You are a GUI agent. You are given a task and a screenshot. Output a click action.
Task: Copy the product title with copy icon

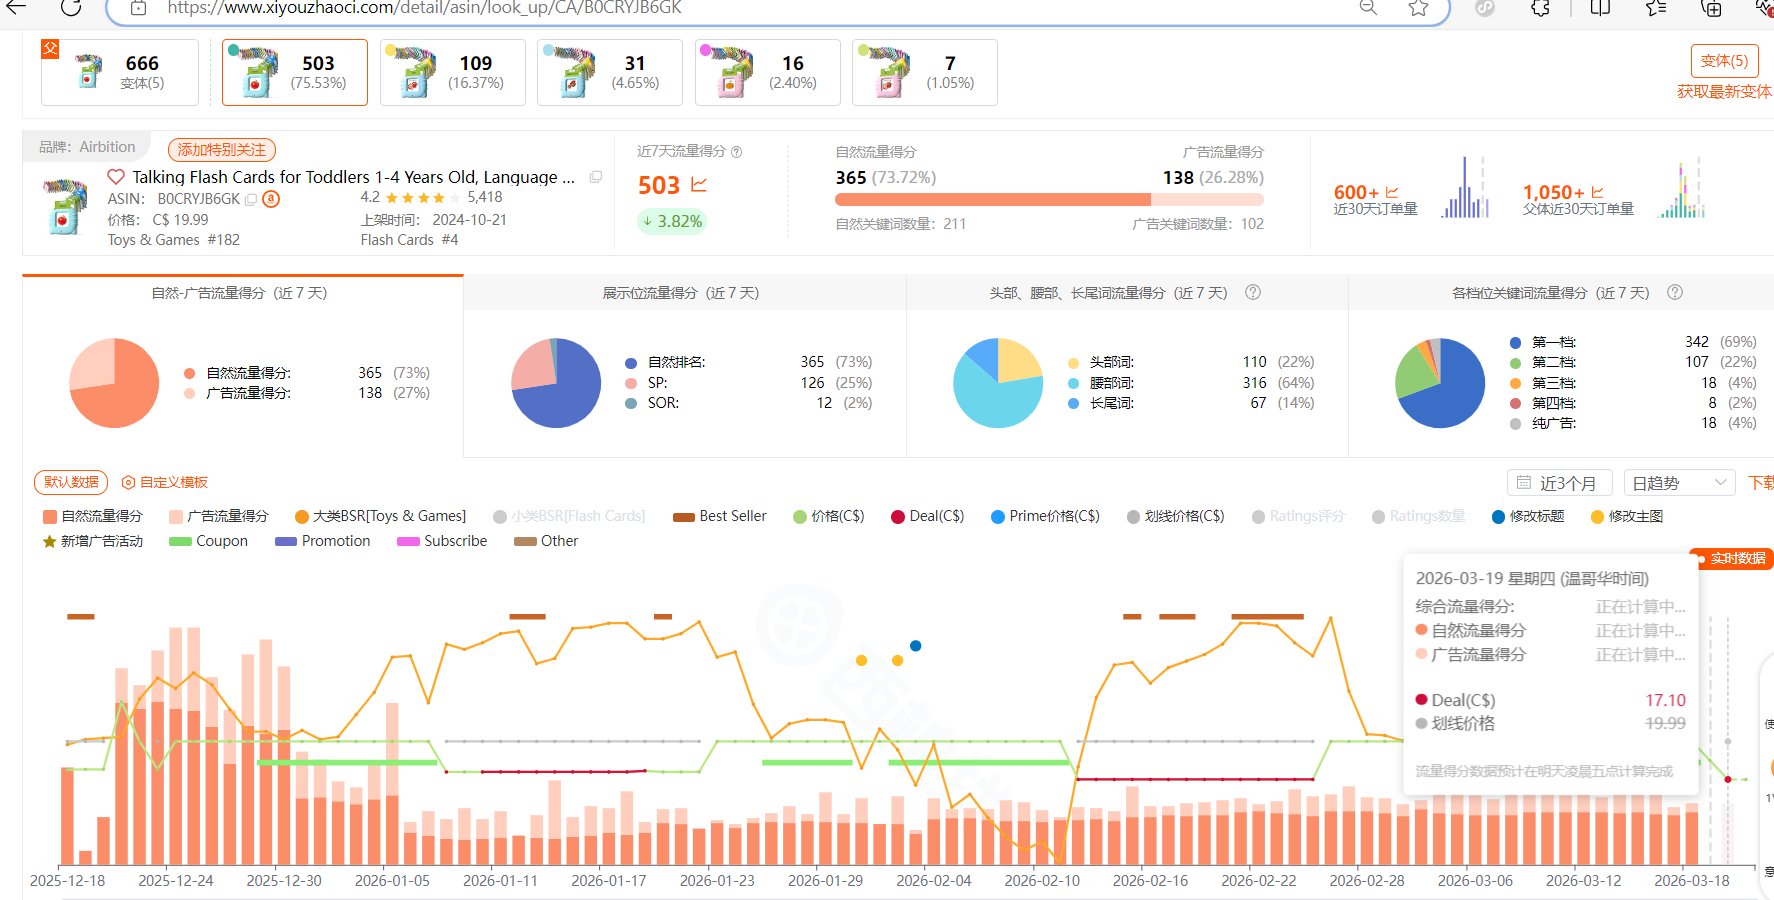click(x=596, y=177)
